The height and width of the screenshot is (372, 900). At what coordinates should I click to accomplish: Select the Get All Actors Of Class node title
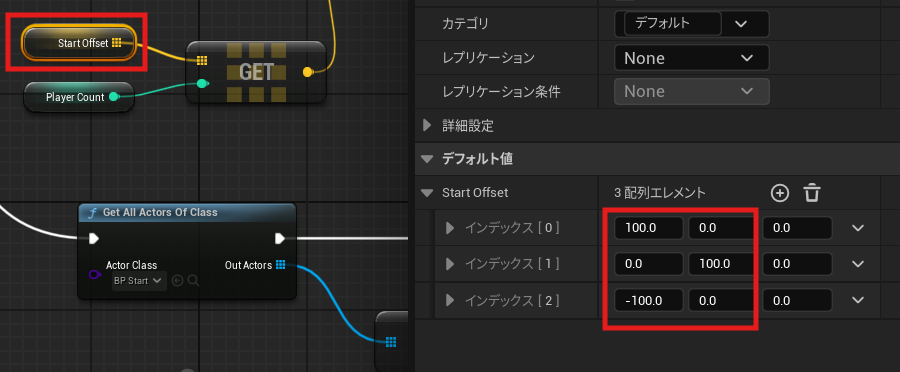click(160, 212)
